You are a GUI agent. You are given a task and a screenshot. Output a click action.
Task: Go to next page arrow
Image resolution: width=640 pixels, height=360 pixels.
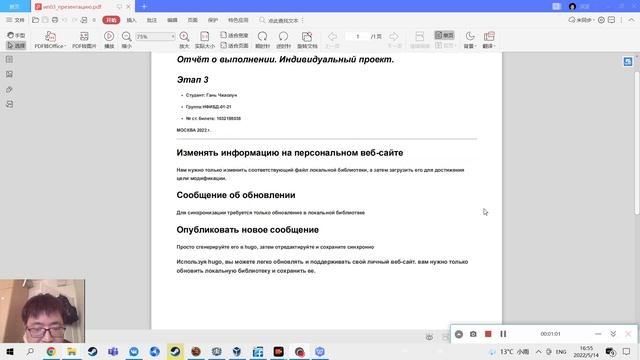click(x=393, y=36)
